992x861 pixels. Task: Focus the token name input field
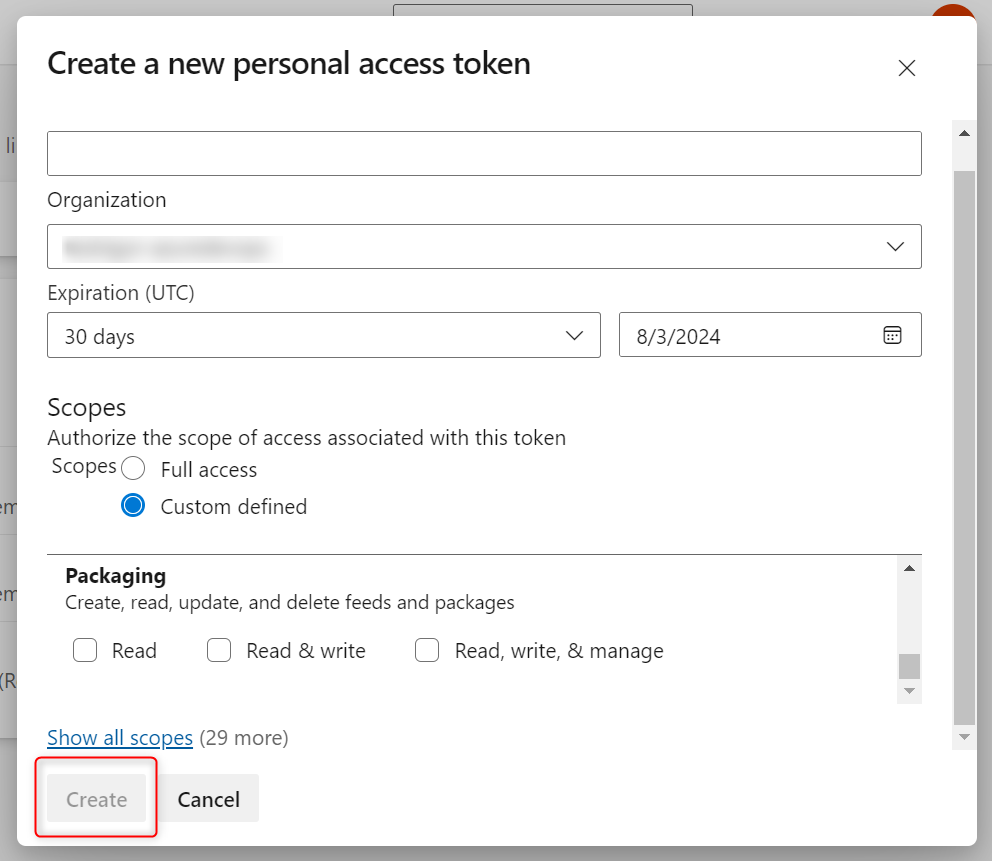(484, 153)
